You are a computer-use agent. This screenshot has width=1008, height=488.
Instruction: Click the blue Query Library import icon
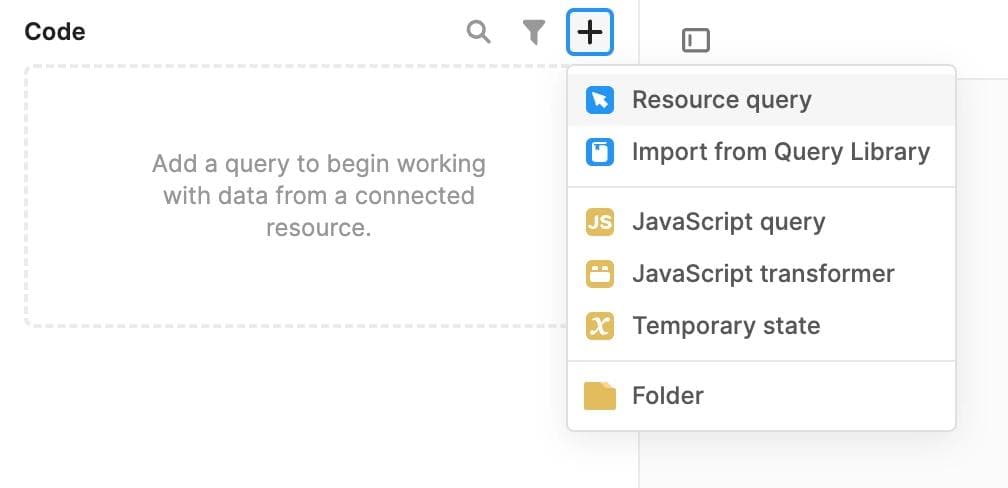click(x=599, y=152)
